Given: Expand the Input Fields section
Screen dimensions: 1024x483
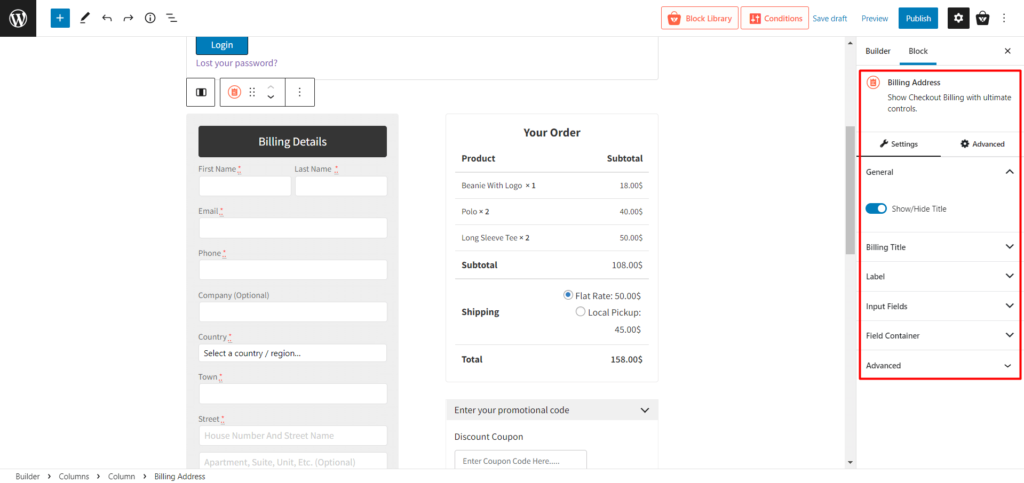Looking at the screenshot, I should tap(939, 306).
